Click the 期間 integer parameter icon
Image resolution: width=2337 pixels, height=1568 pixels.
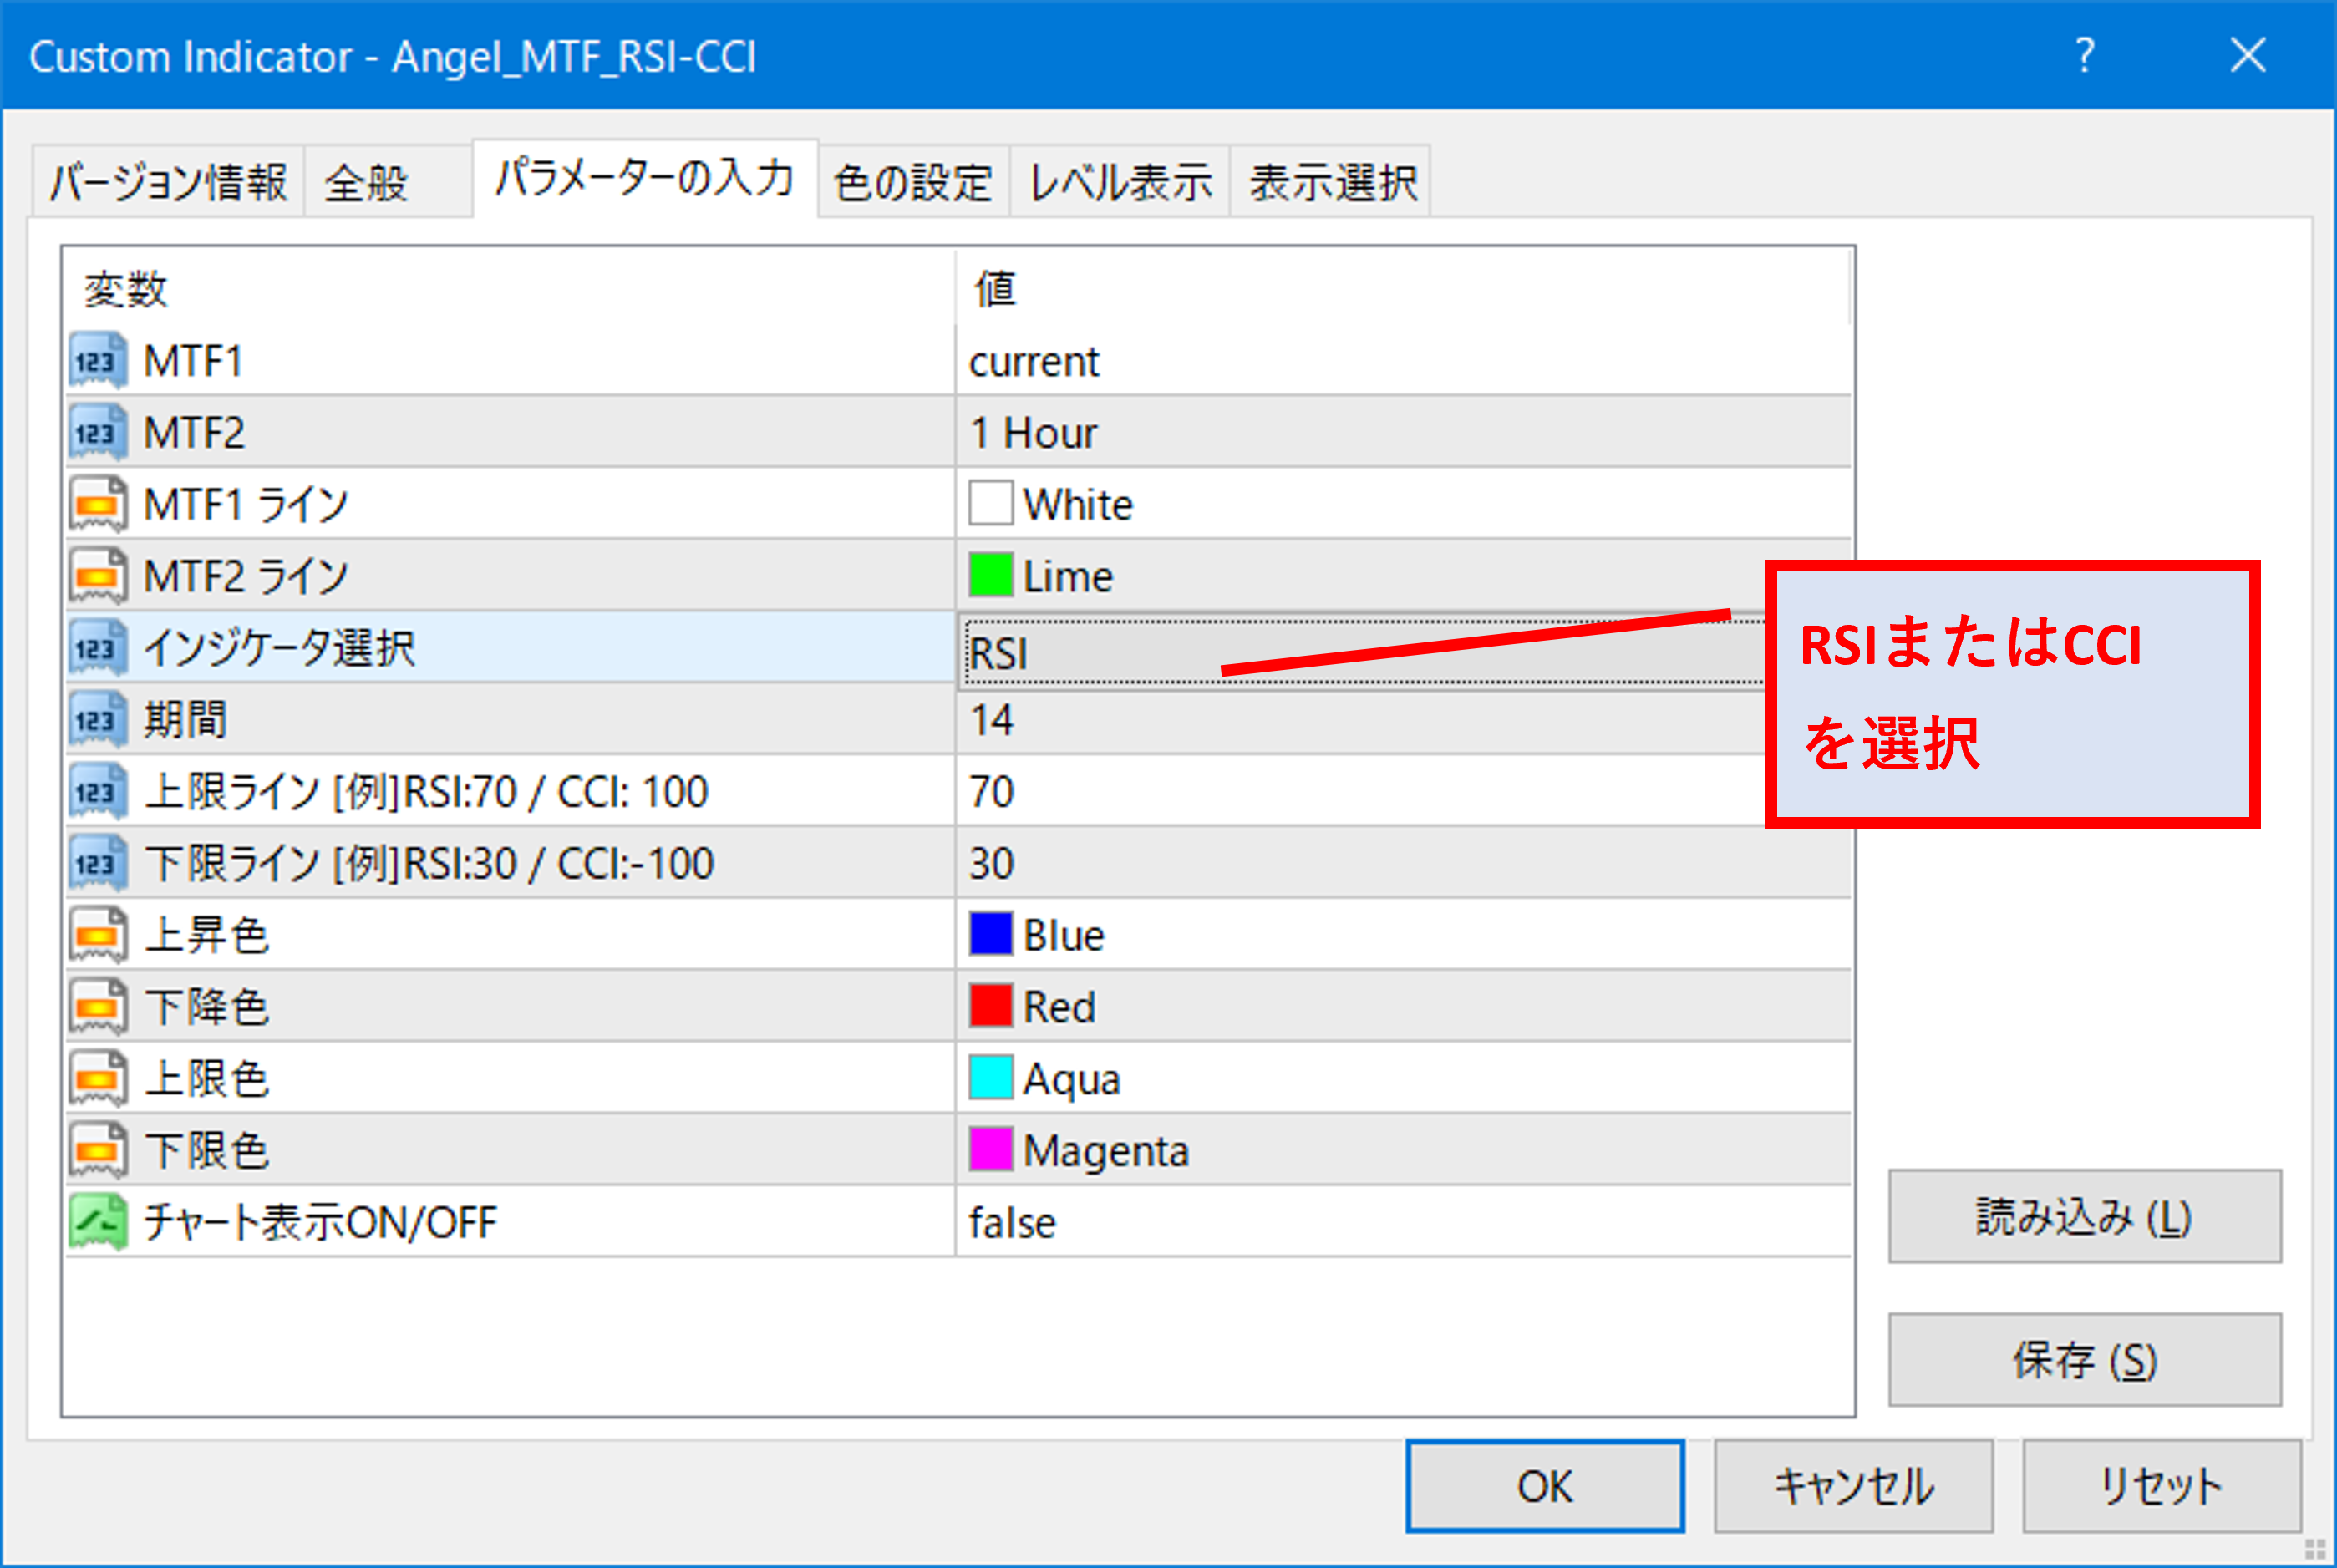tap(98, 720)
